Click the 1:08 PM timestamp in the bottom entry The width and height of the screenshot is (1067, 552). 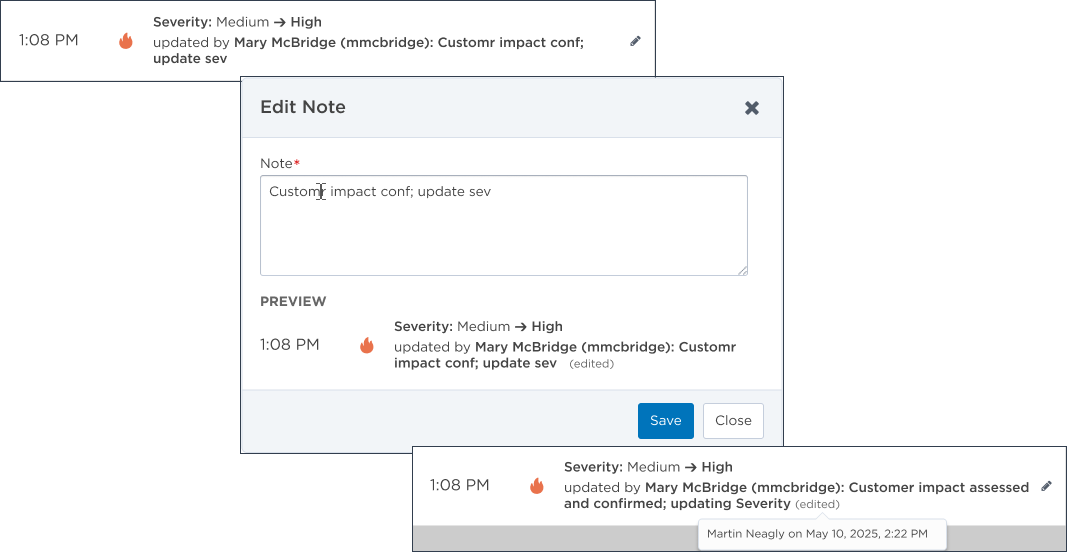pos(460,485)
